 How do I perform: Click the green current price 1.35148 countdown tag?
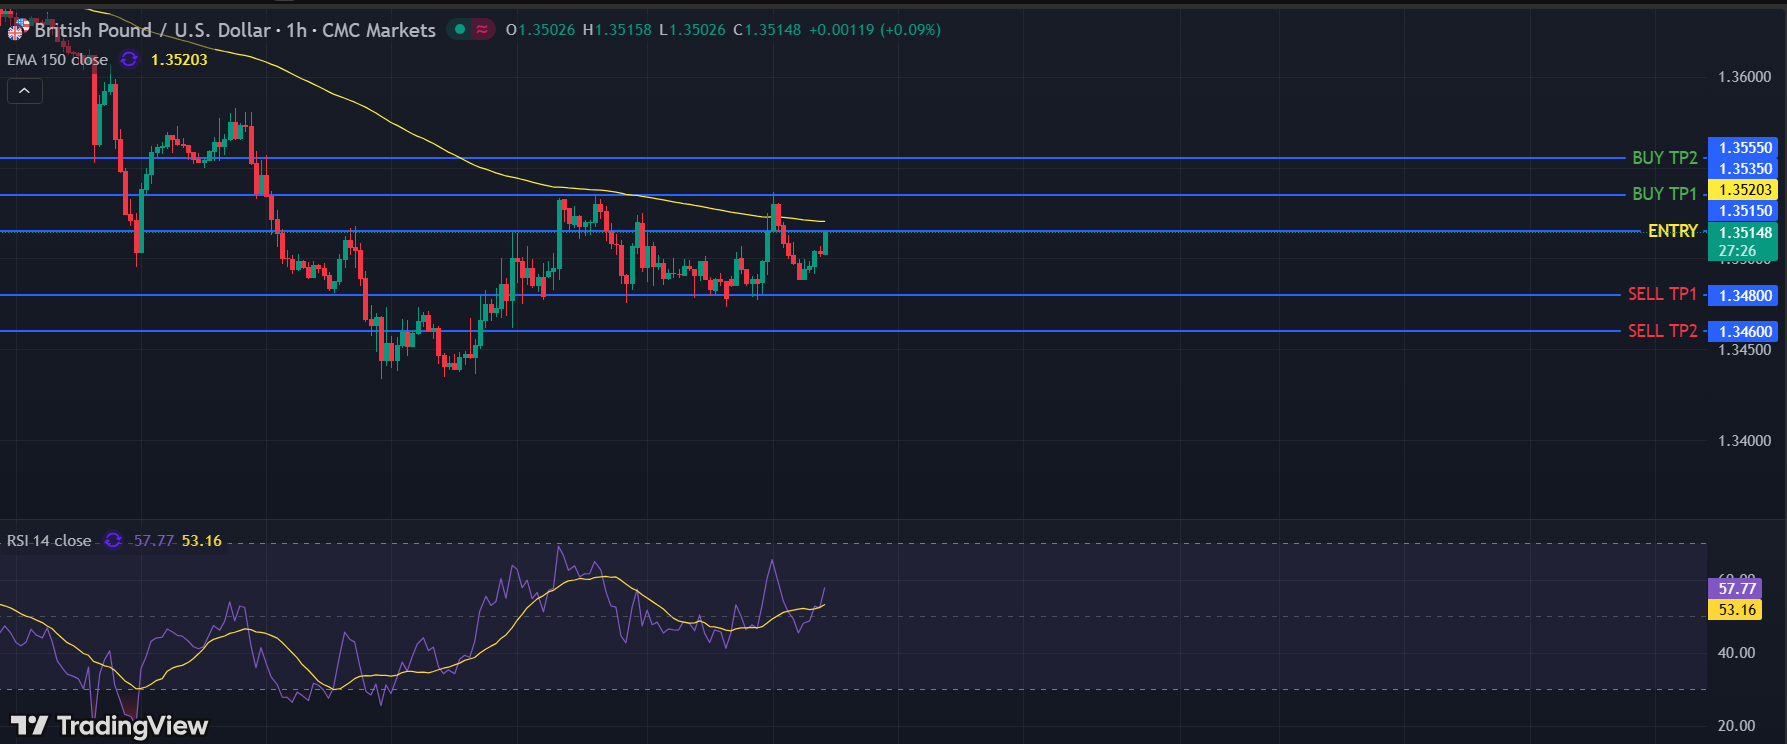pyautogui.click(x=1745, y=242)
